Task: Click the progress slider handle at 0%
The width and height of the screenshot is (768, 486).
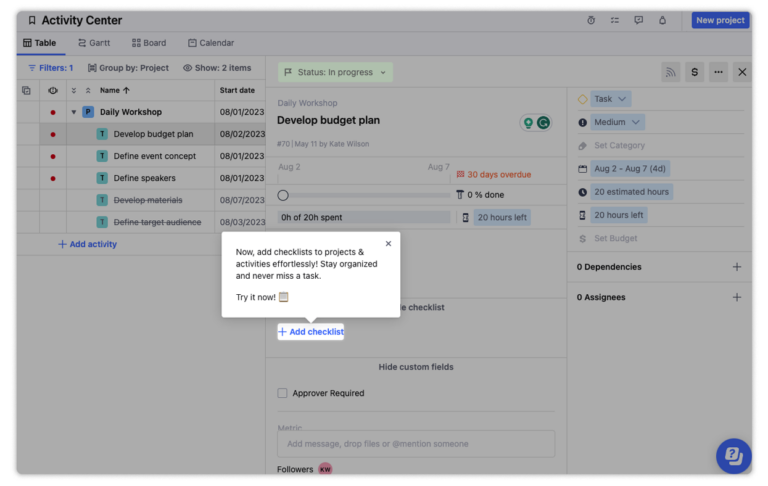Action: (283, 195)
